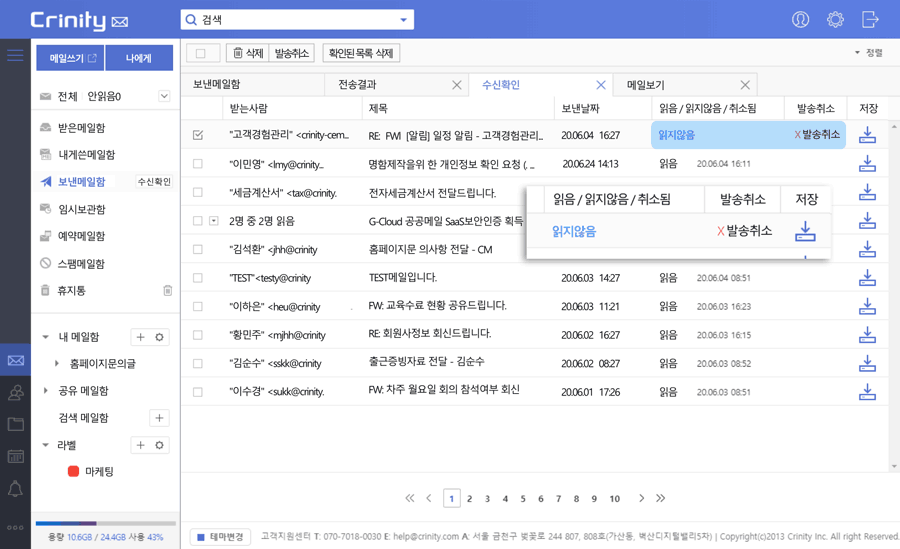Save the 고객경험관리 mail with download icon

867,135
